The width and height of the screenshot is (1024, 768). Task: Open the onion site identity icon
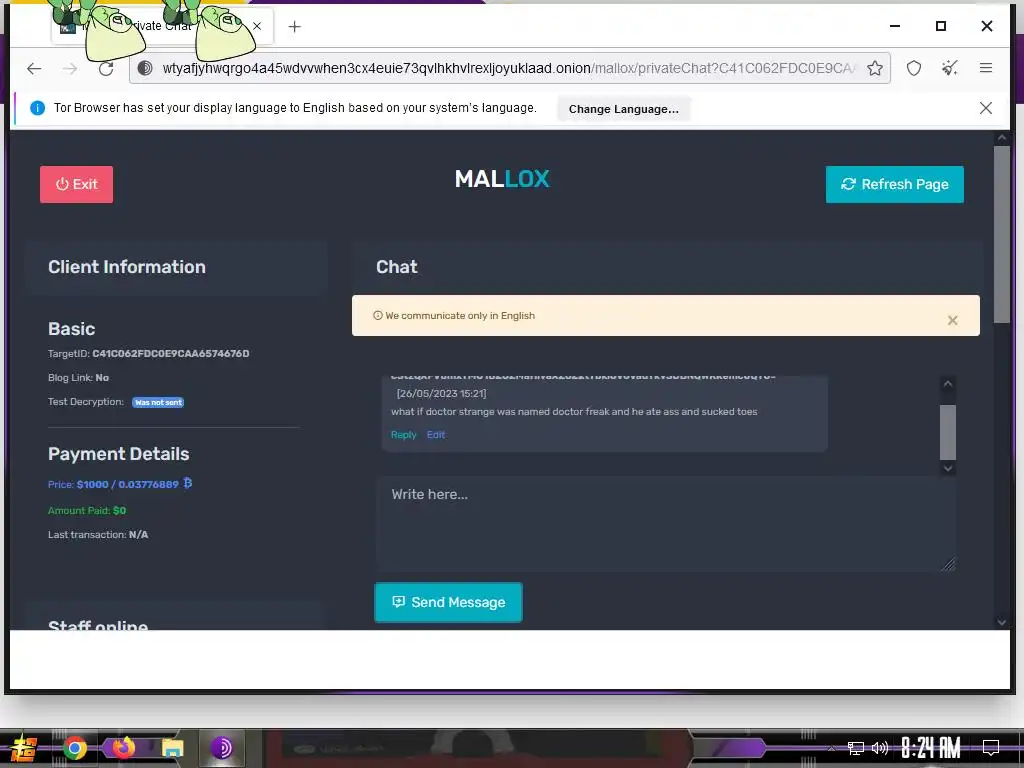pos(145,68)
